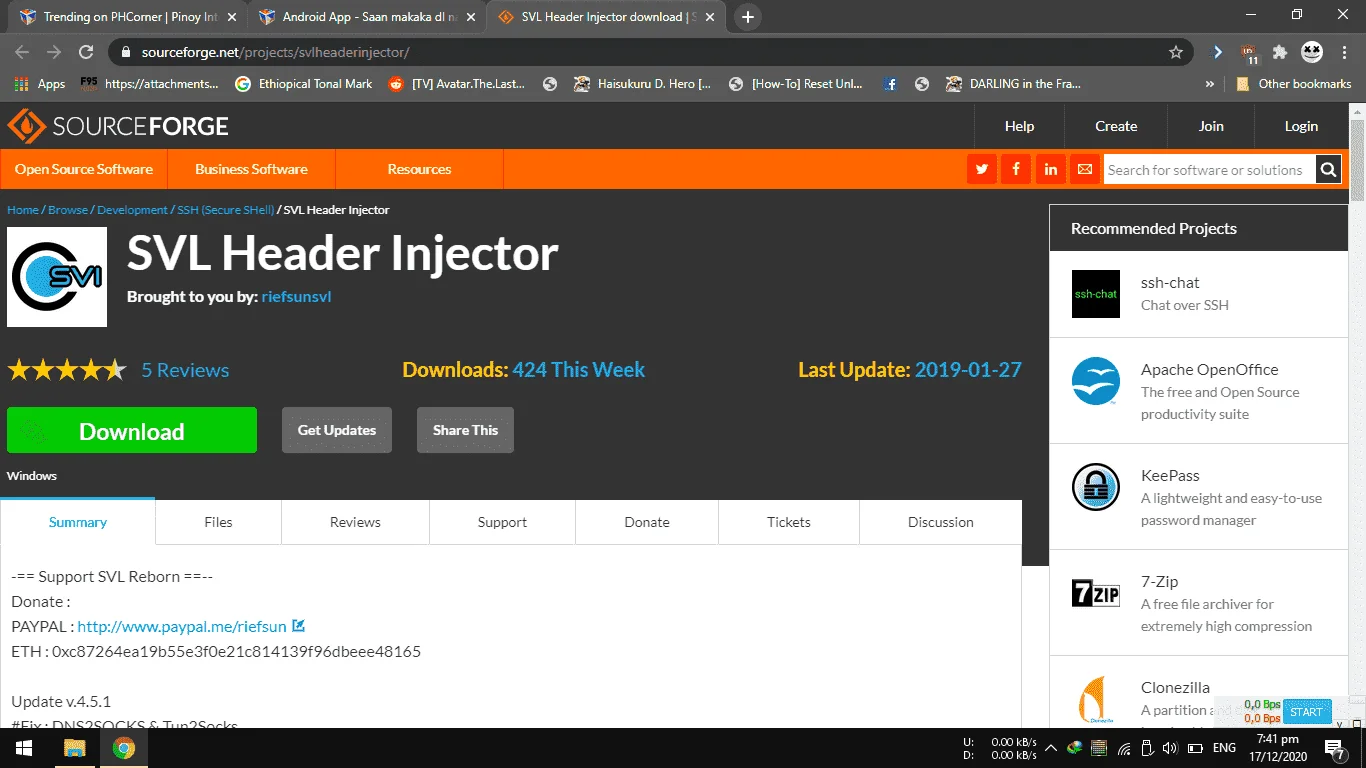
Task: Click the Join link in the header
Action: click(x=1211, y=126)
